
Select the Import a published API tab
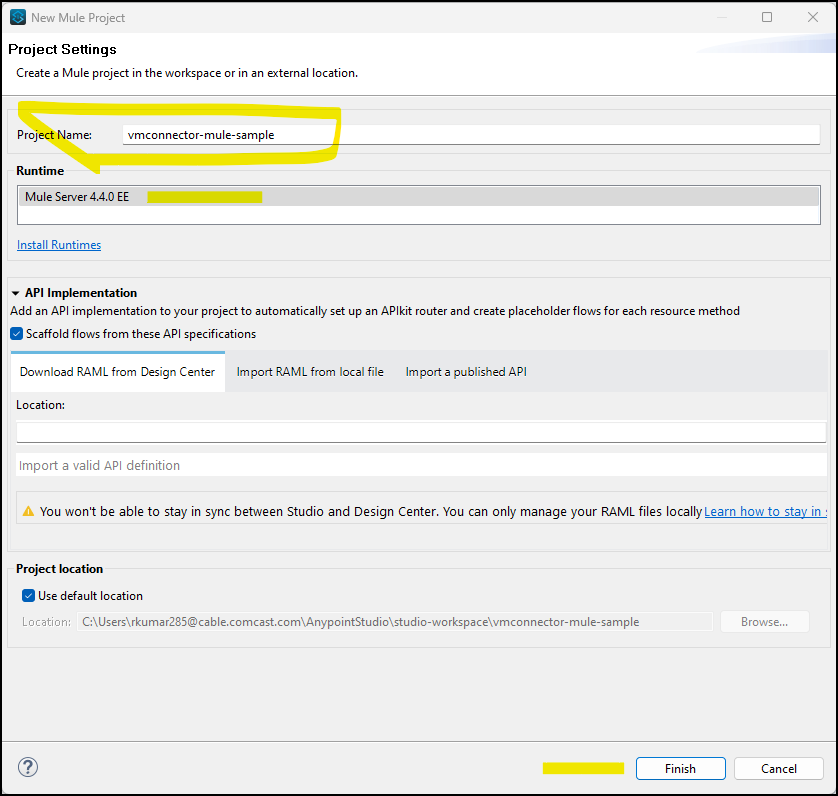pyautogui.click(x=466, y=372)
